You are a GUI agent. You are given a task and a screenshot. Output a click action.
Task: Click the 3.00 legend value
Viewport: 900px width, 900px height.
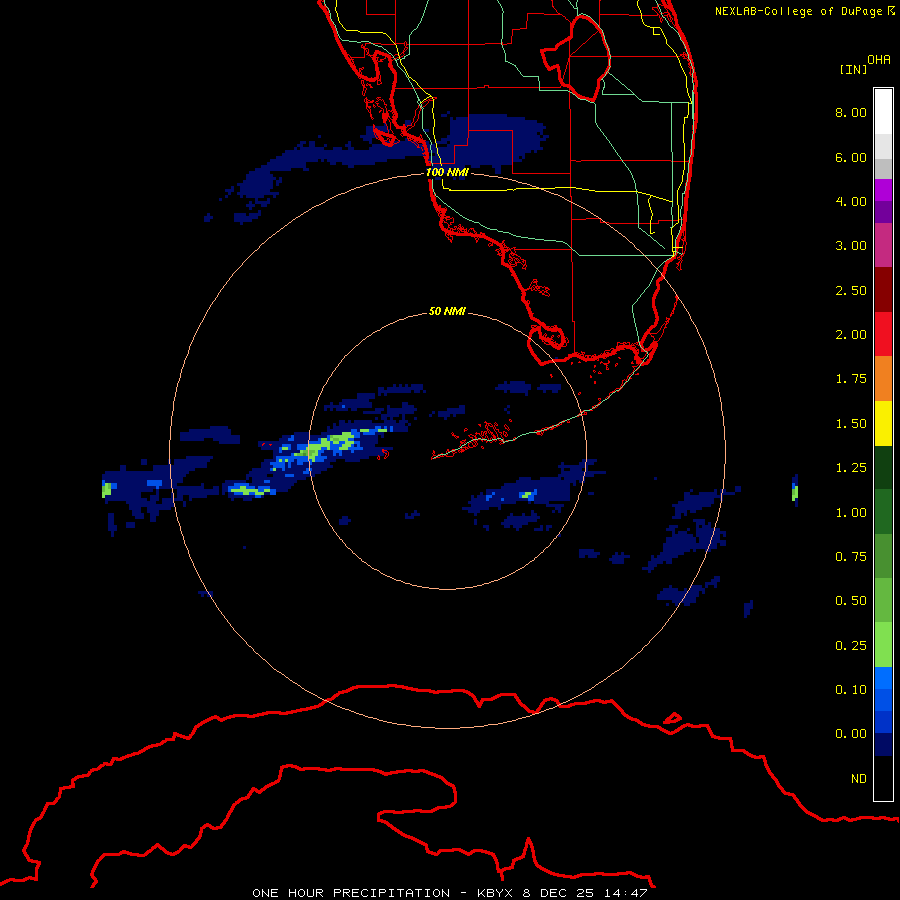[851, 246]
